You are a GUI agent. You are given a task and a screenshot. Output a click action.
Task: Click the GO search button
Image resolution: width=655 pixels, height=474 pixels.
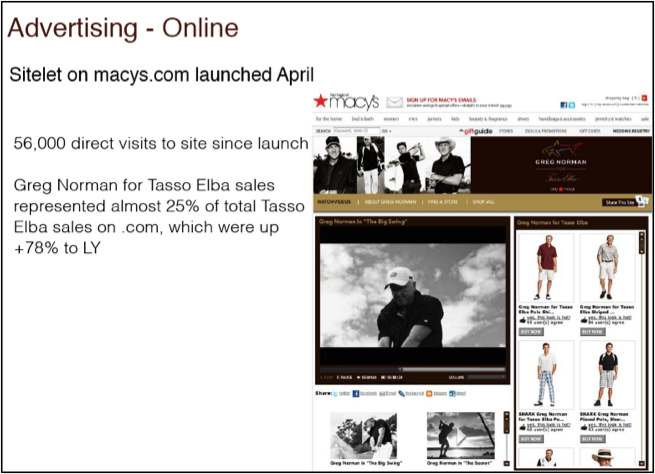pyautogui.click(x=386, y=131)
